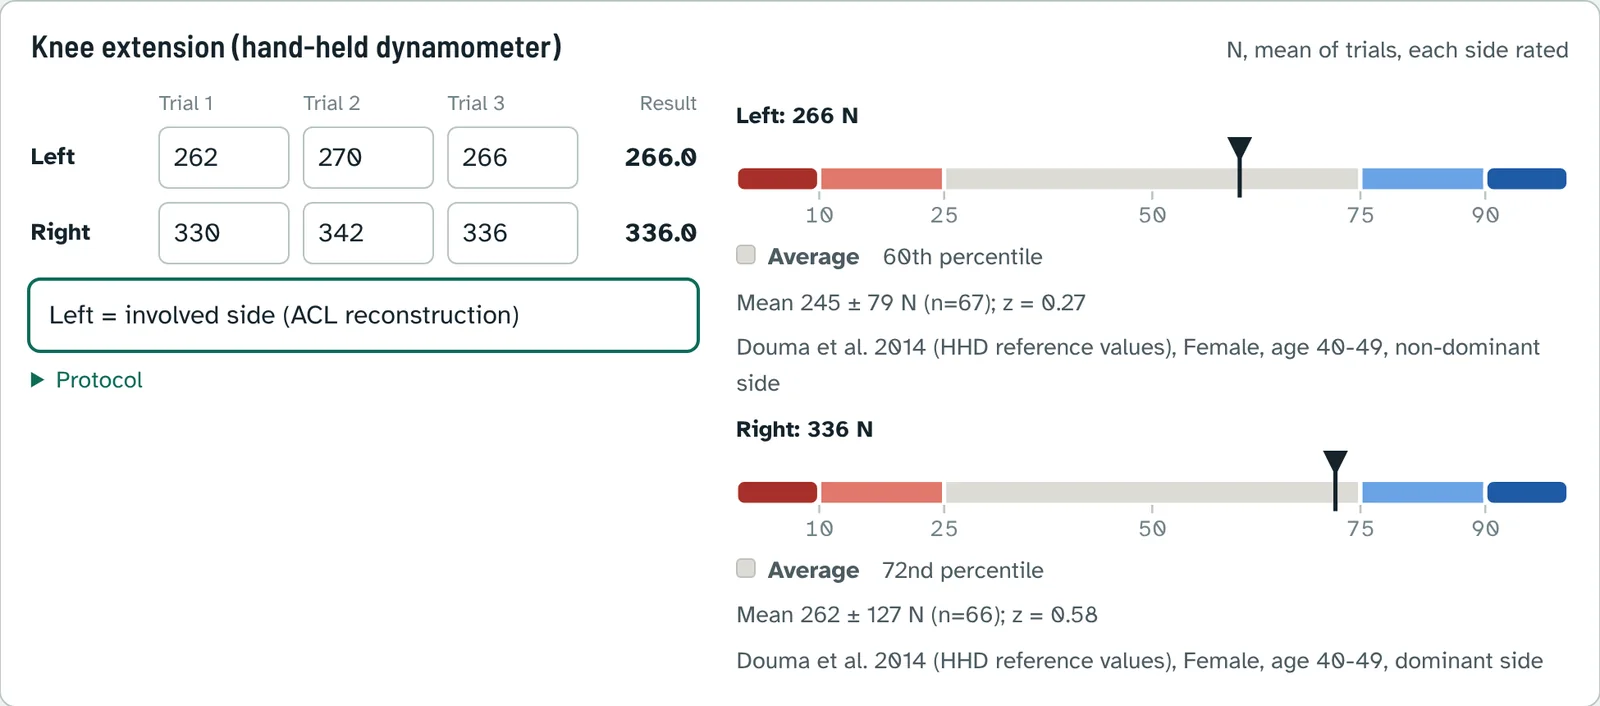Click the dark blue segment of Left bar
Image resolution: width=1600 pixels, height=706 pixels.
(1526, 179)
